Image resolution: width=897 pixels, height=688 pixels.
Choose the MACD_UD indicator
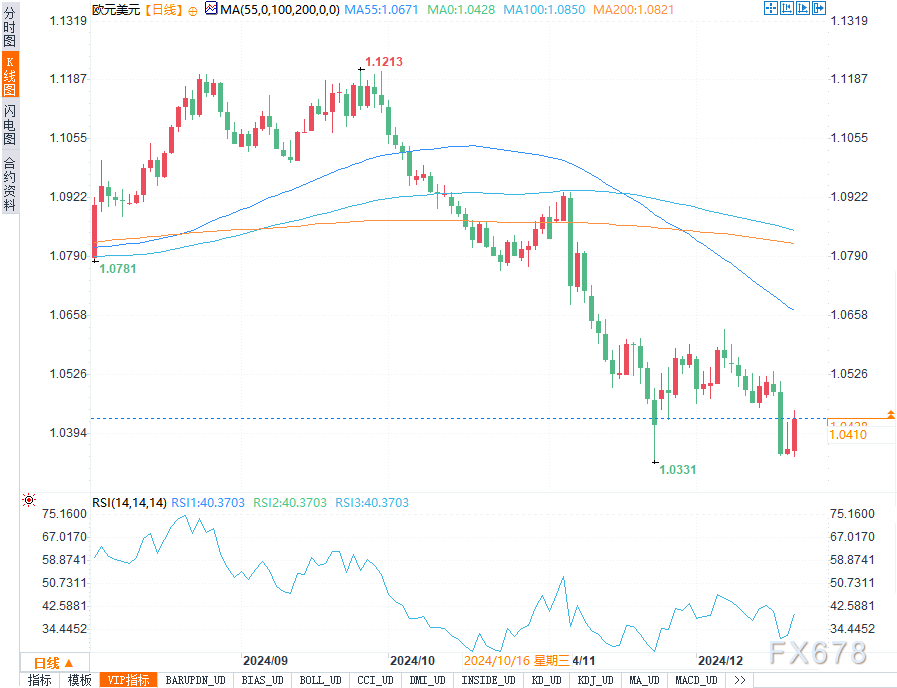tap(696, 680)
